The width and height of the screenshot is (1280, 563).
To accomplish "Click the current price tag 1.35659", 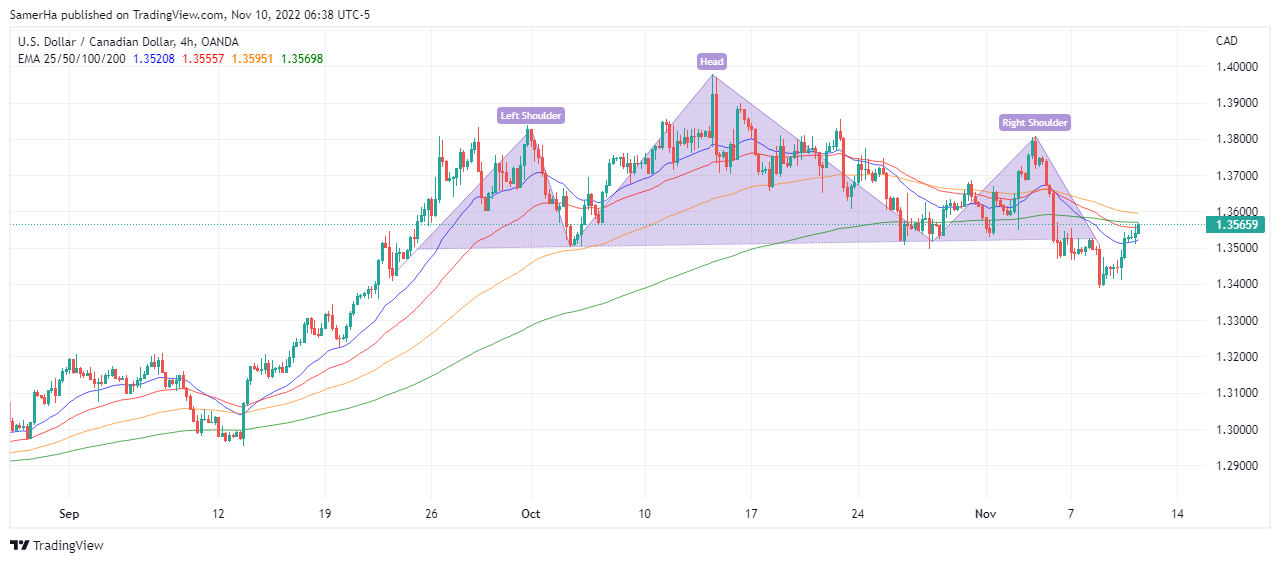I will 1237,225.
